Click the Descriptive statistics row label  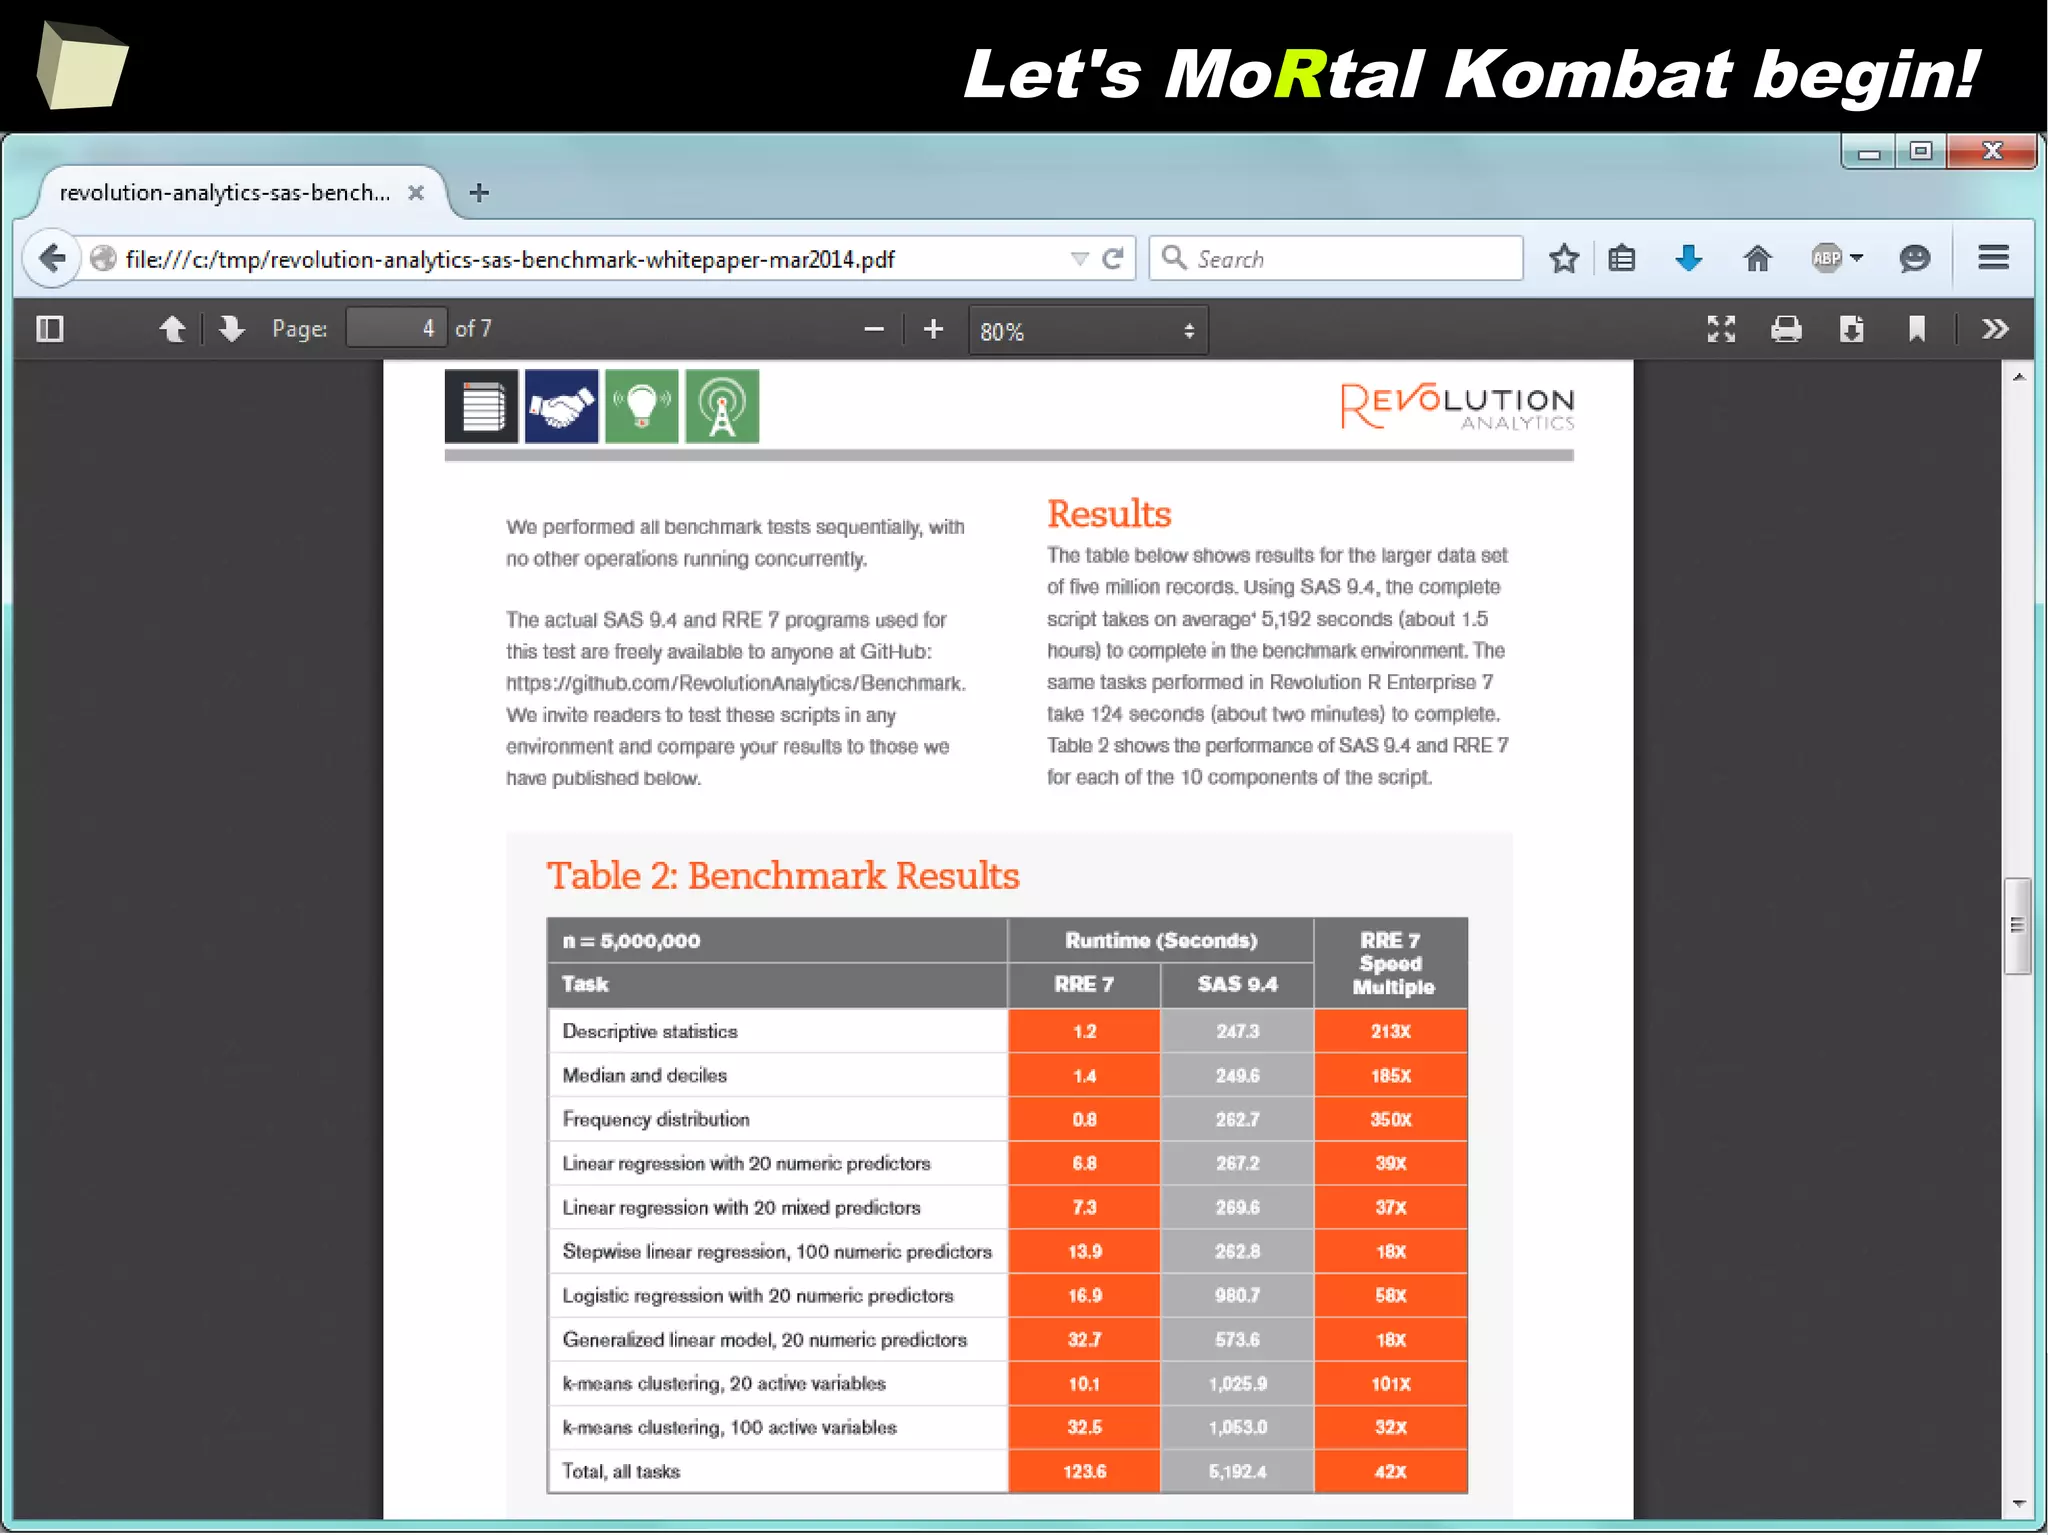point(650,1031)
